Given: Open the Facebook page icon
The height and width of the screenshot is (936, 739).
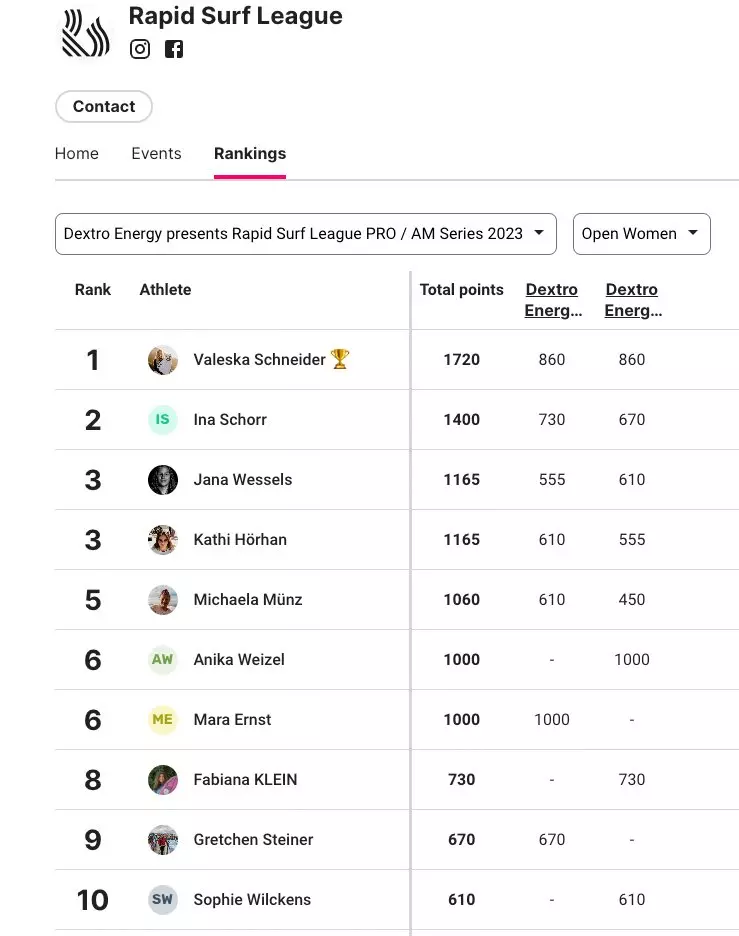Looking at the screenshot, I should [x=174, y=49].
